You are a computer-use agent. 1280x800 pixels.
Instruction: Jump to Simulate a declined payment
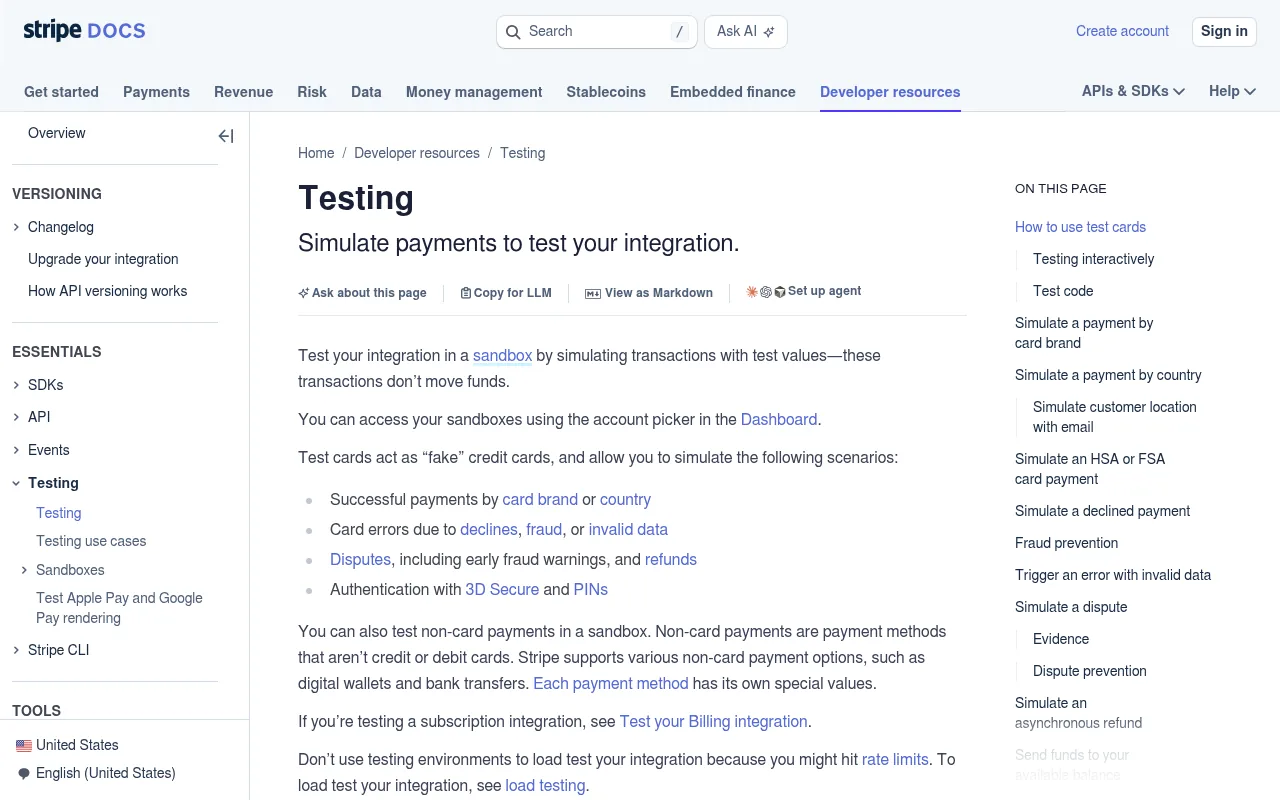point(1102,511)
